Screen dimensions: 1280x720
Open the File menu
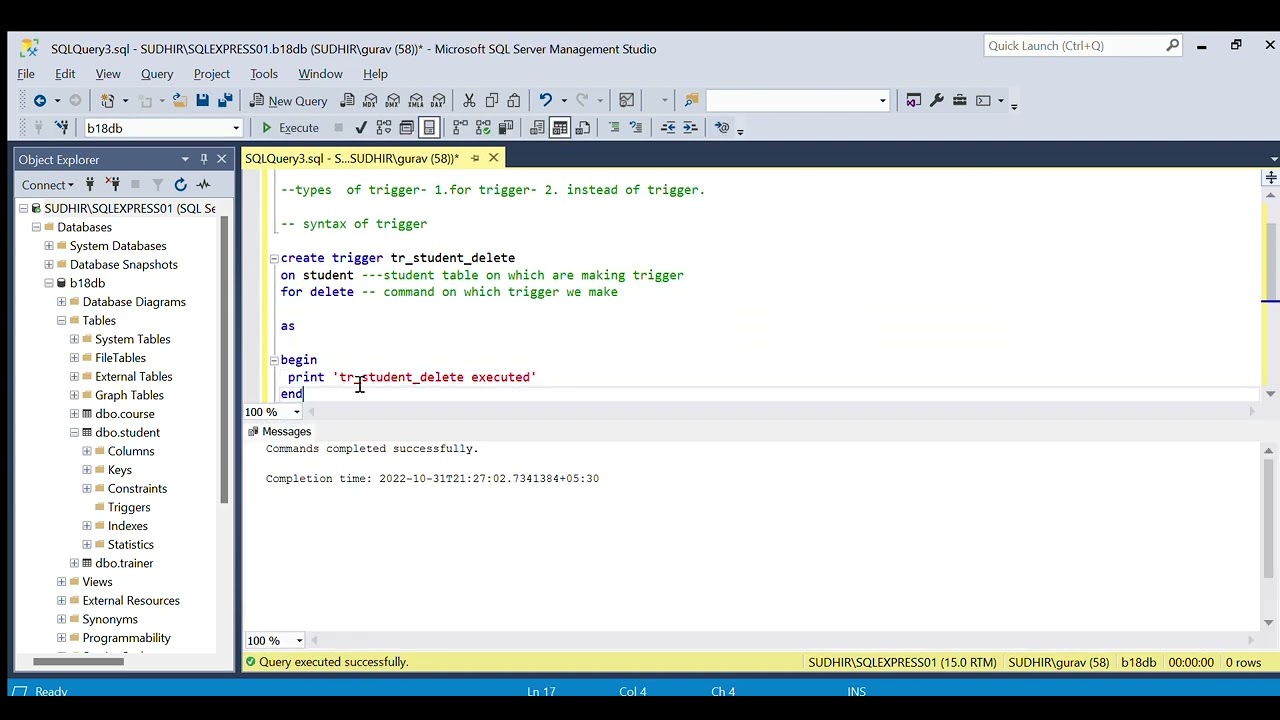(26, 74)
